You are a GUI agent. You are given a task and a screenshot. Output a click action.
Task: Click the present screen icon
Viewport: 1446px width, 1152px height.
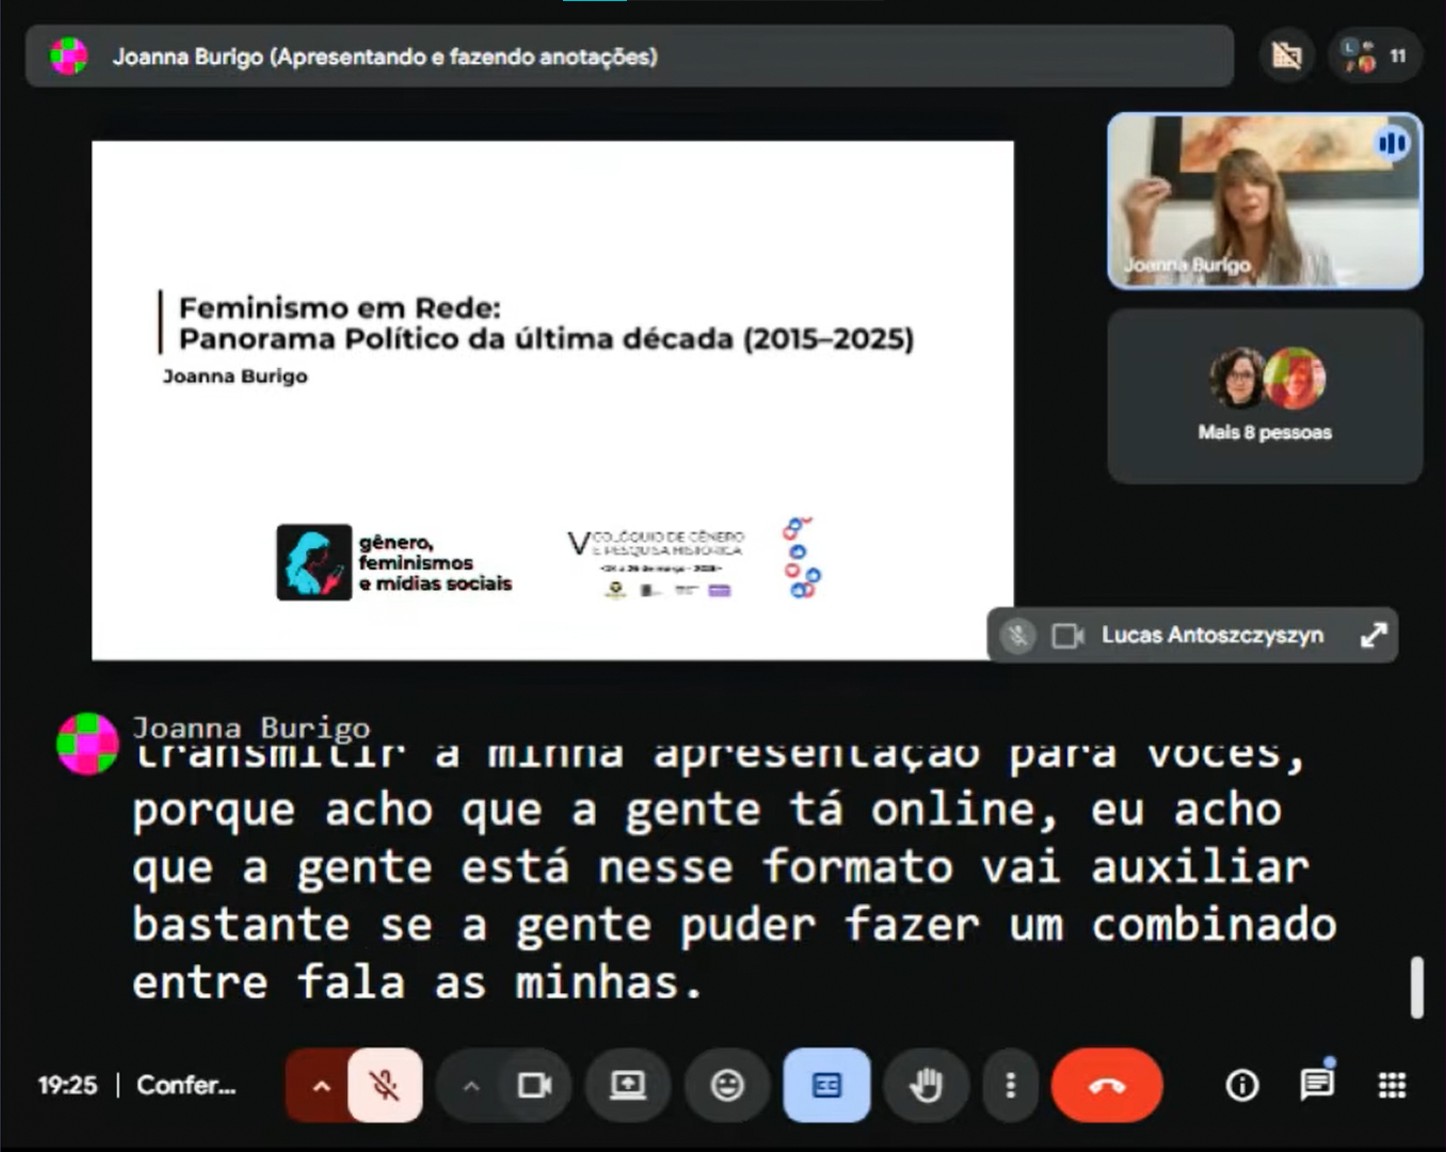tap(628, 1085)
